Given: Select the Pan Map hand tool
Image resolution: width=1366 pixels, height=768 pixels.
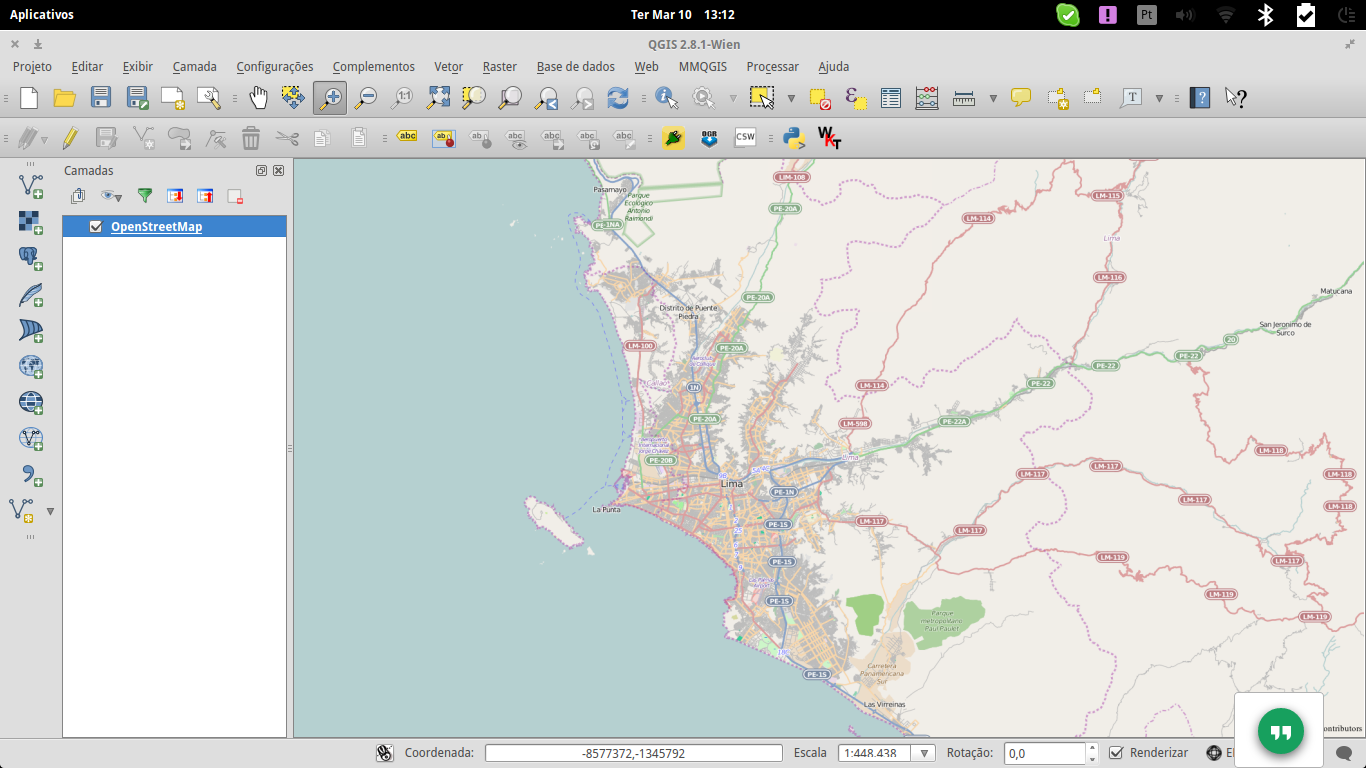Looking at the screenshot, I should click(x=258, y=97).
